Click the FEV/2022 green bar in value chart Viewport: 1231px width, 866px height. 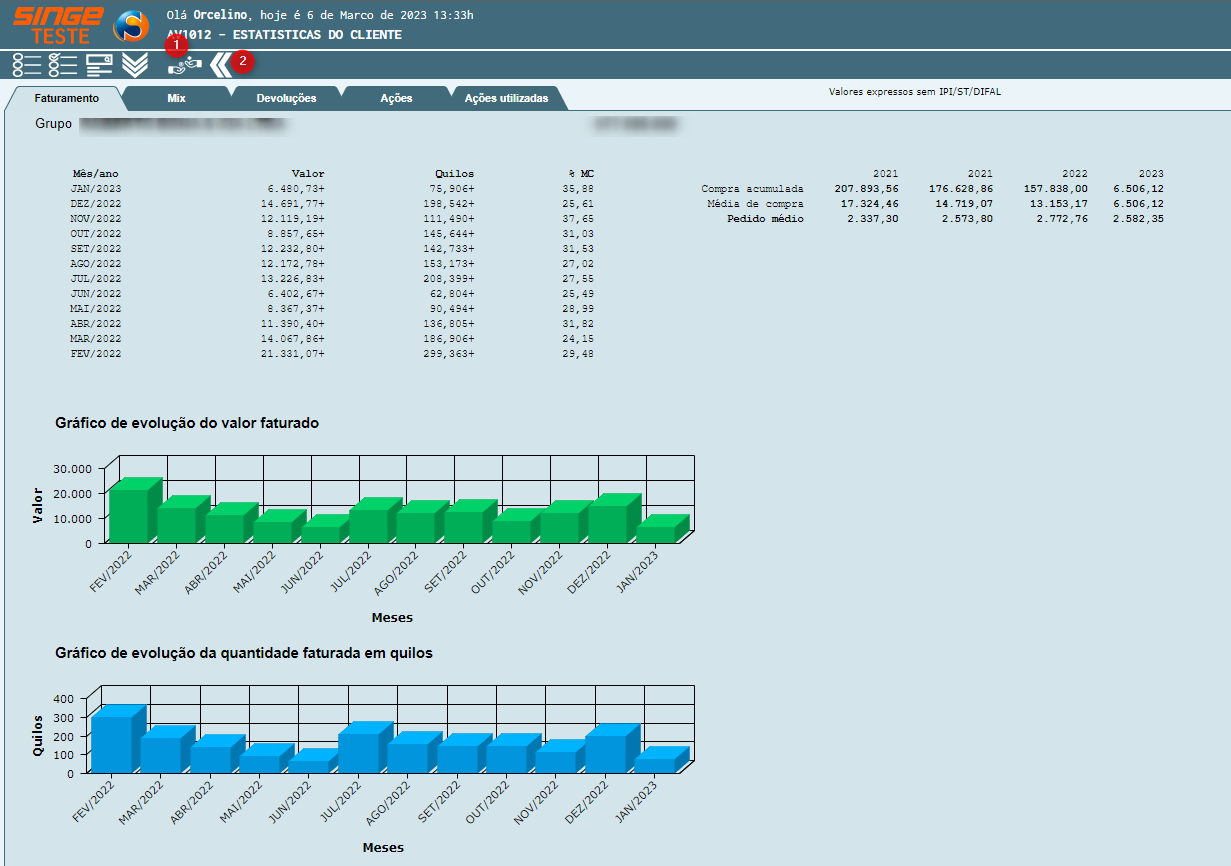[x=128, y=515]
